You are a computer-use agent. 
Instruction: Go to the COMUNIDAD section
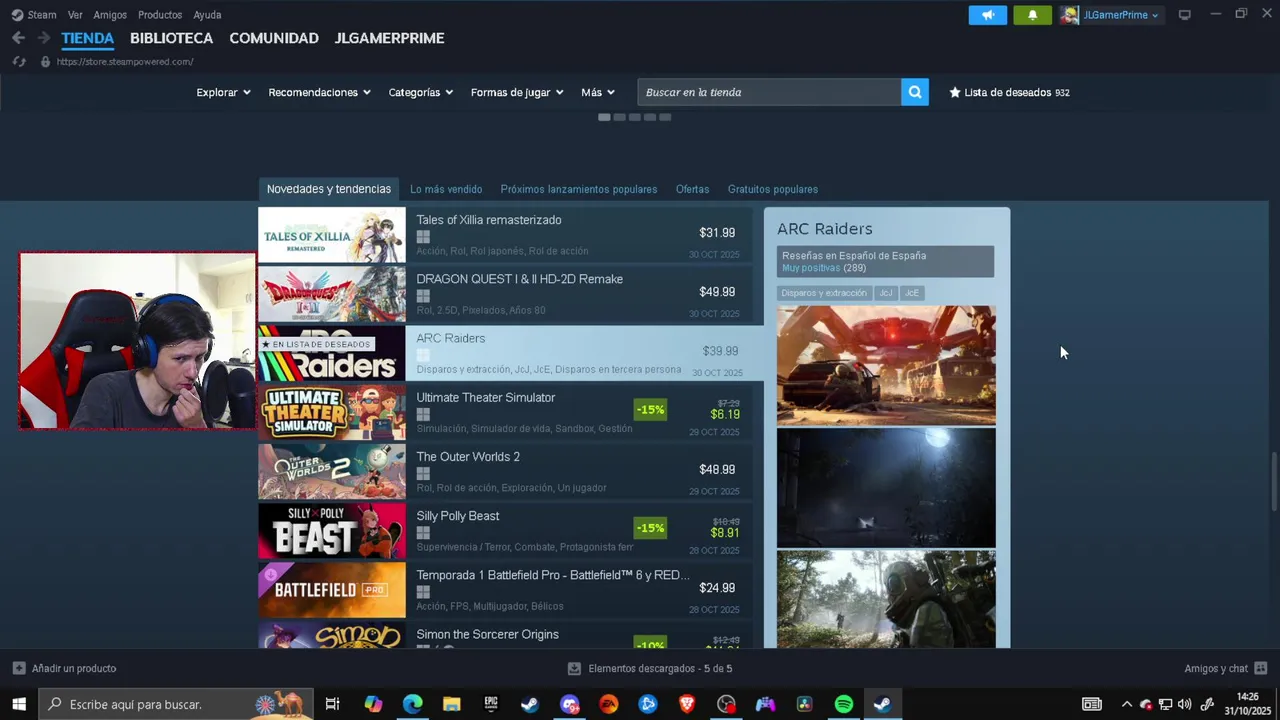tap(274, 38)
